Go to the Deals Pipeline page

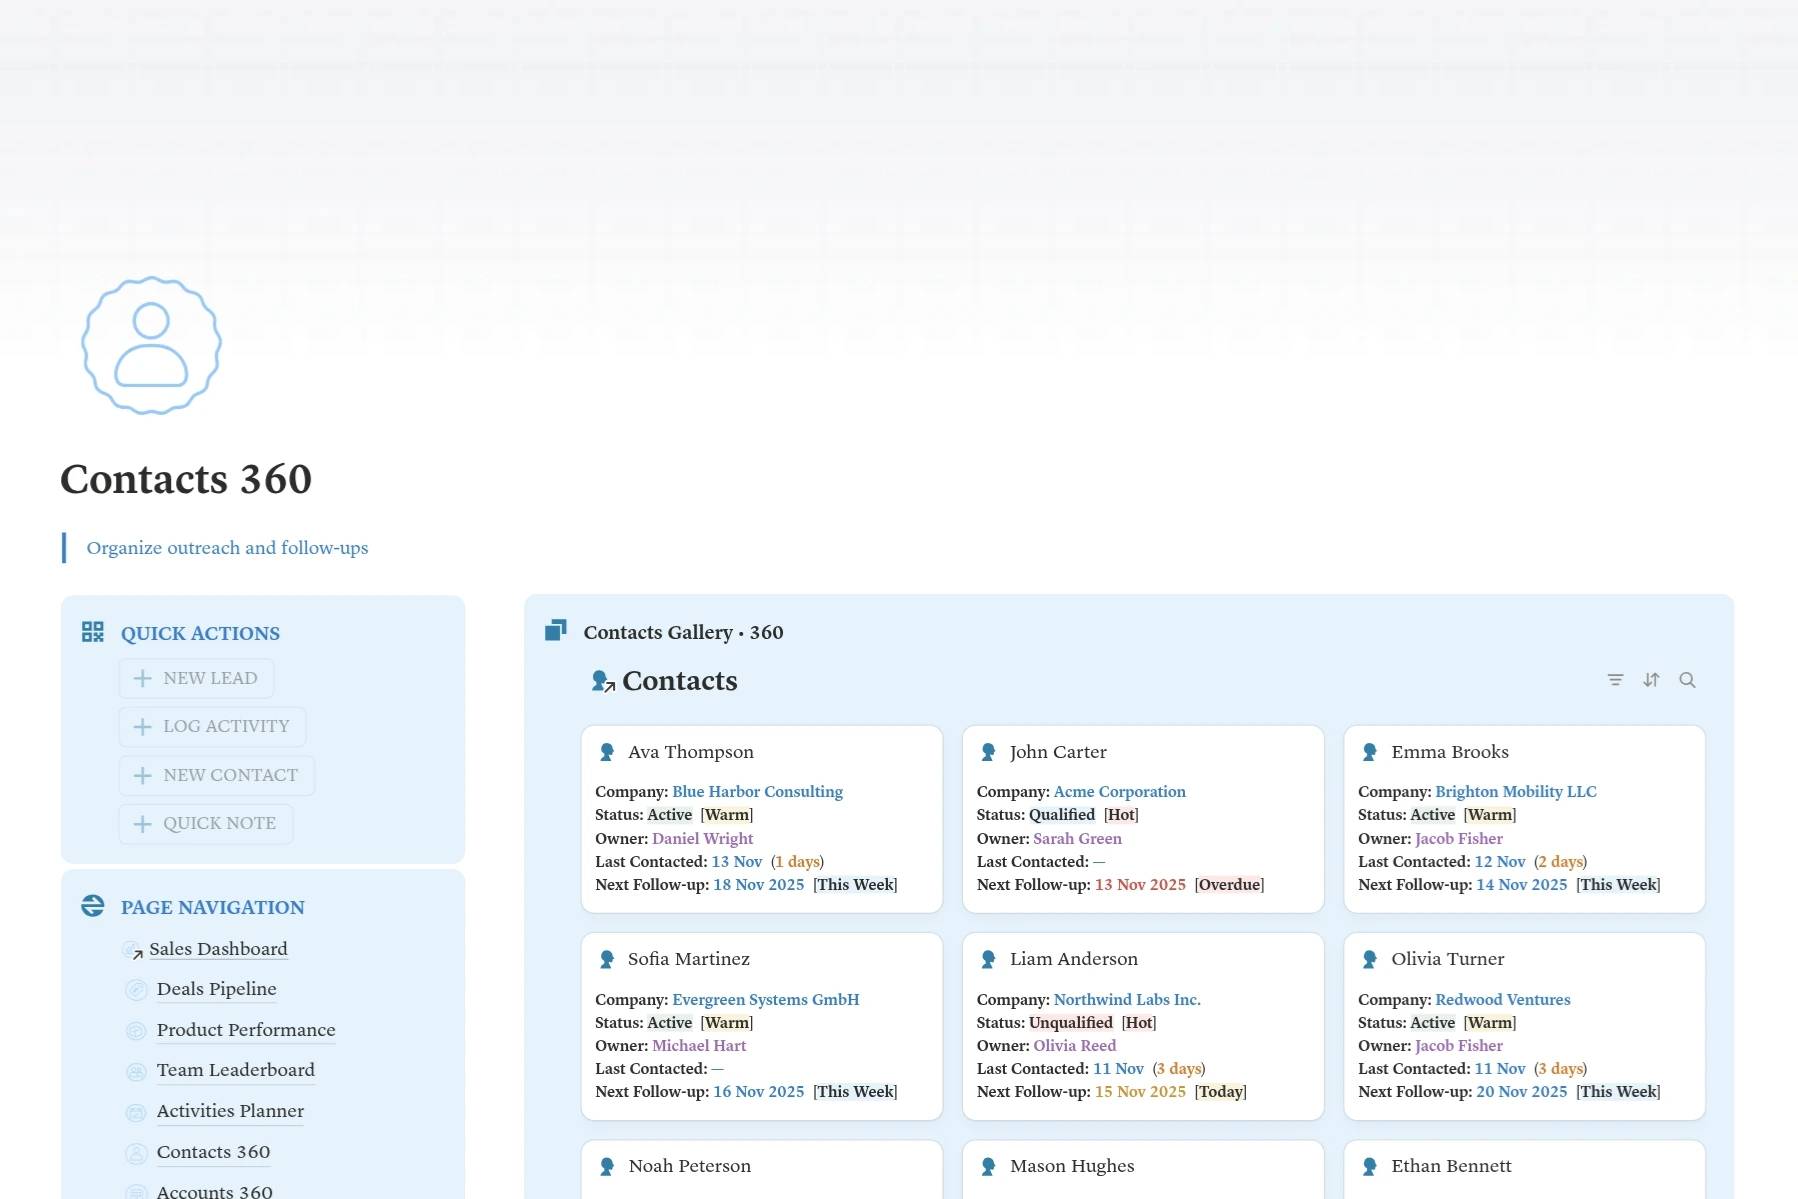[216, 989]
